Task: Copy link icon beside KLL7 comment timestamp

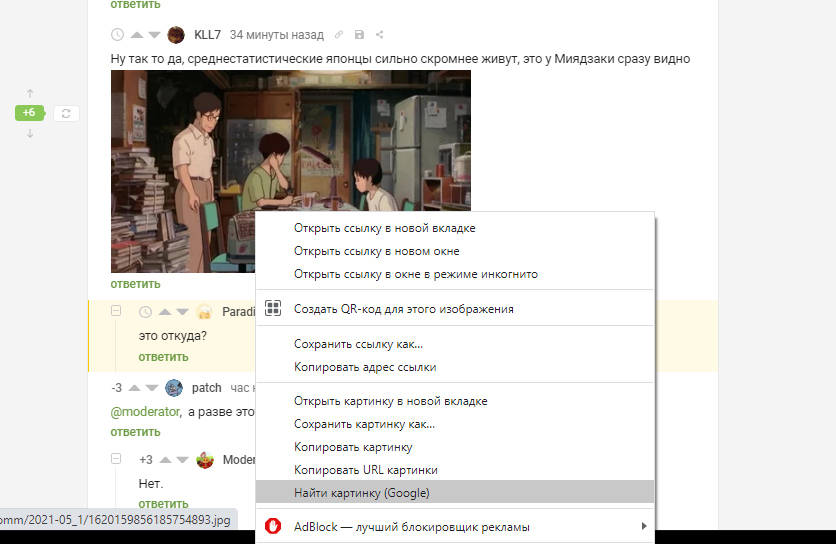Action: tap(339, 35)
